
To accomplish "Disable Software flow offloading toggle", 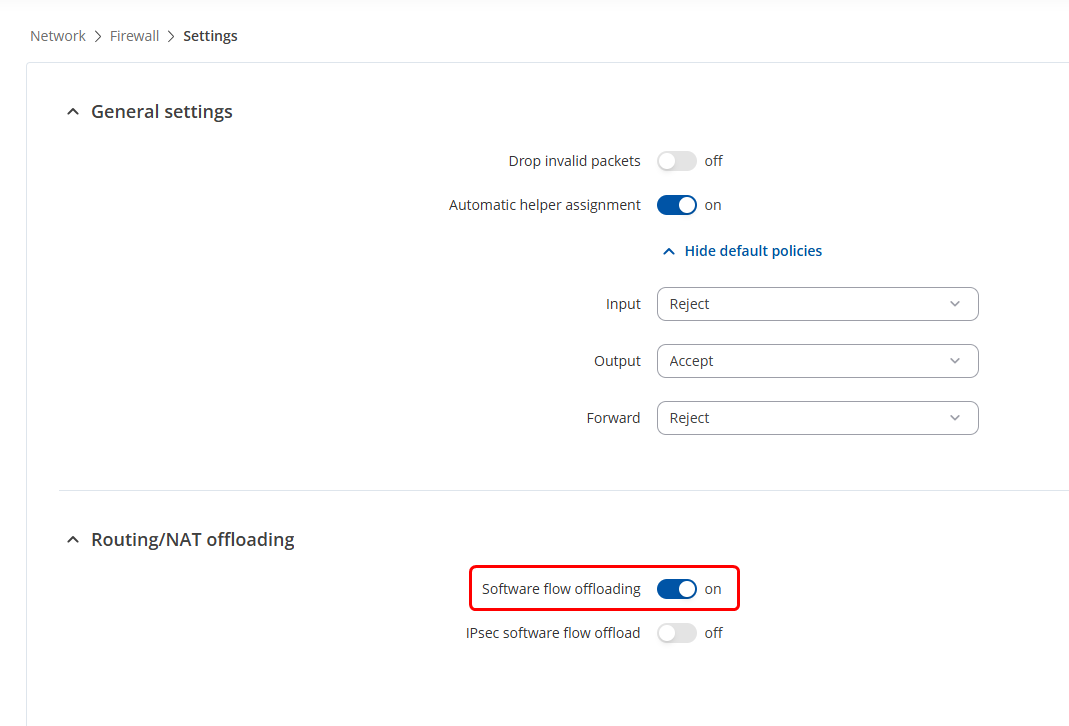I will 677,589.
